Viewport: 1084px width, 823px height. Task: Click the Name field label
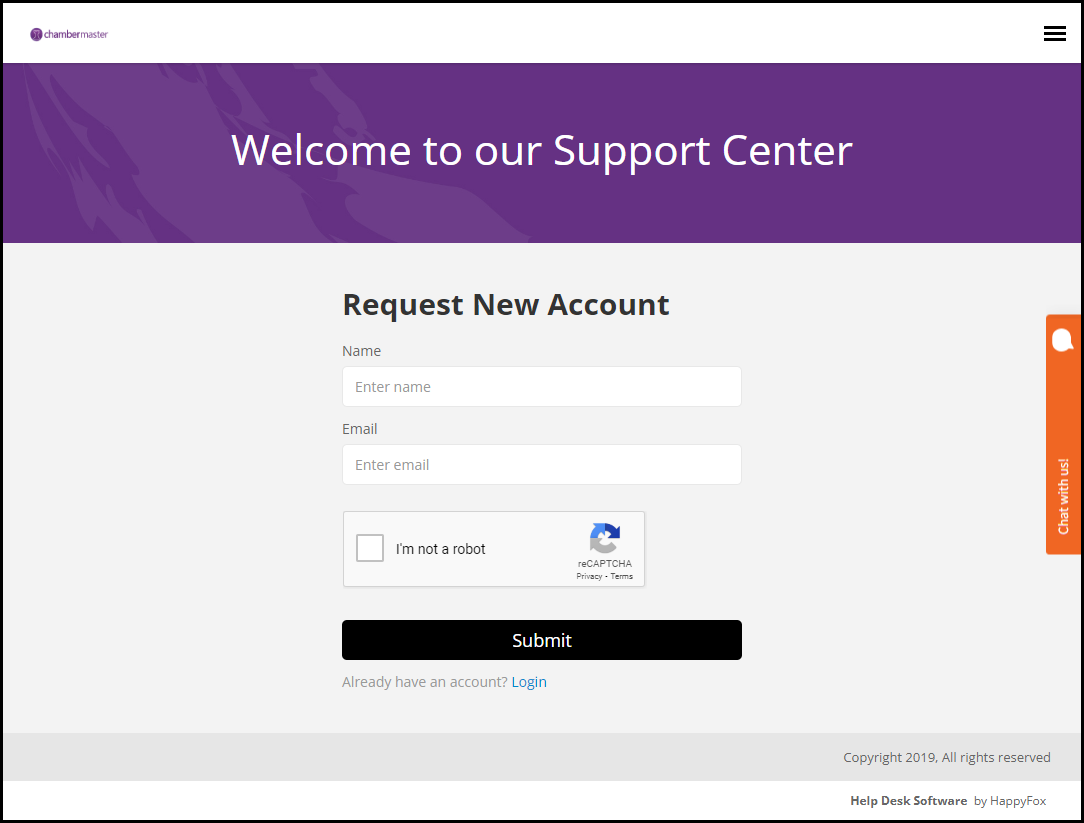coord(361,351)
